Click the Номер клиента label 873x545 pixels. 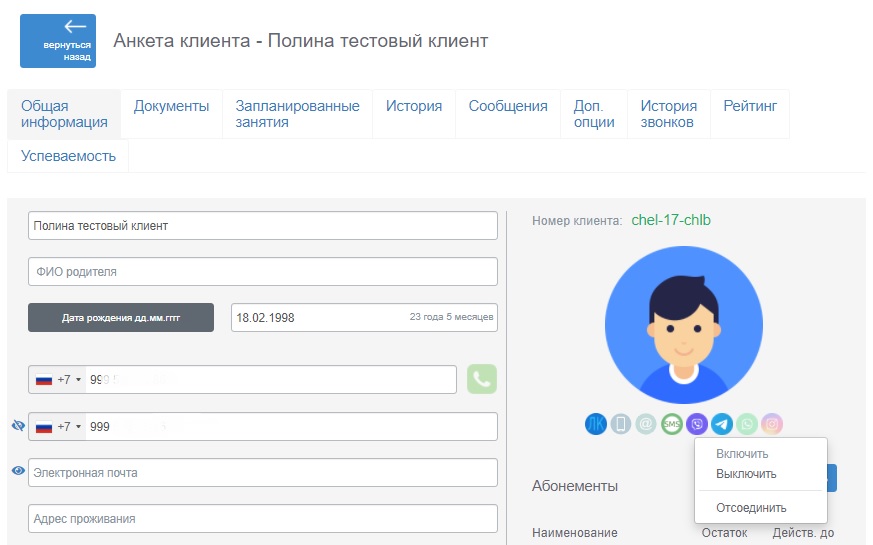click(577, 221)
